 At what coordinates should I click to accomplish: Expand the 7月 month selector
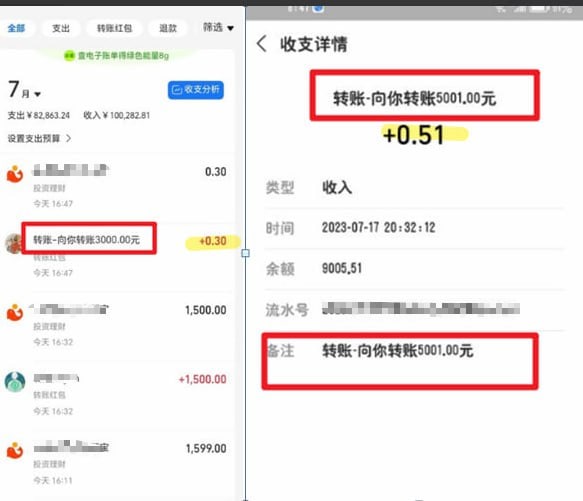tap(24, 90)
